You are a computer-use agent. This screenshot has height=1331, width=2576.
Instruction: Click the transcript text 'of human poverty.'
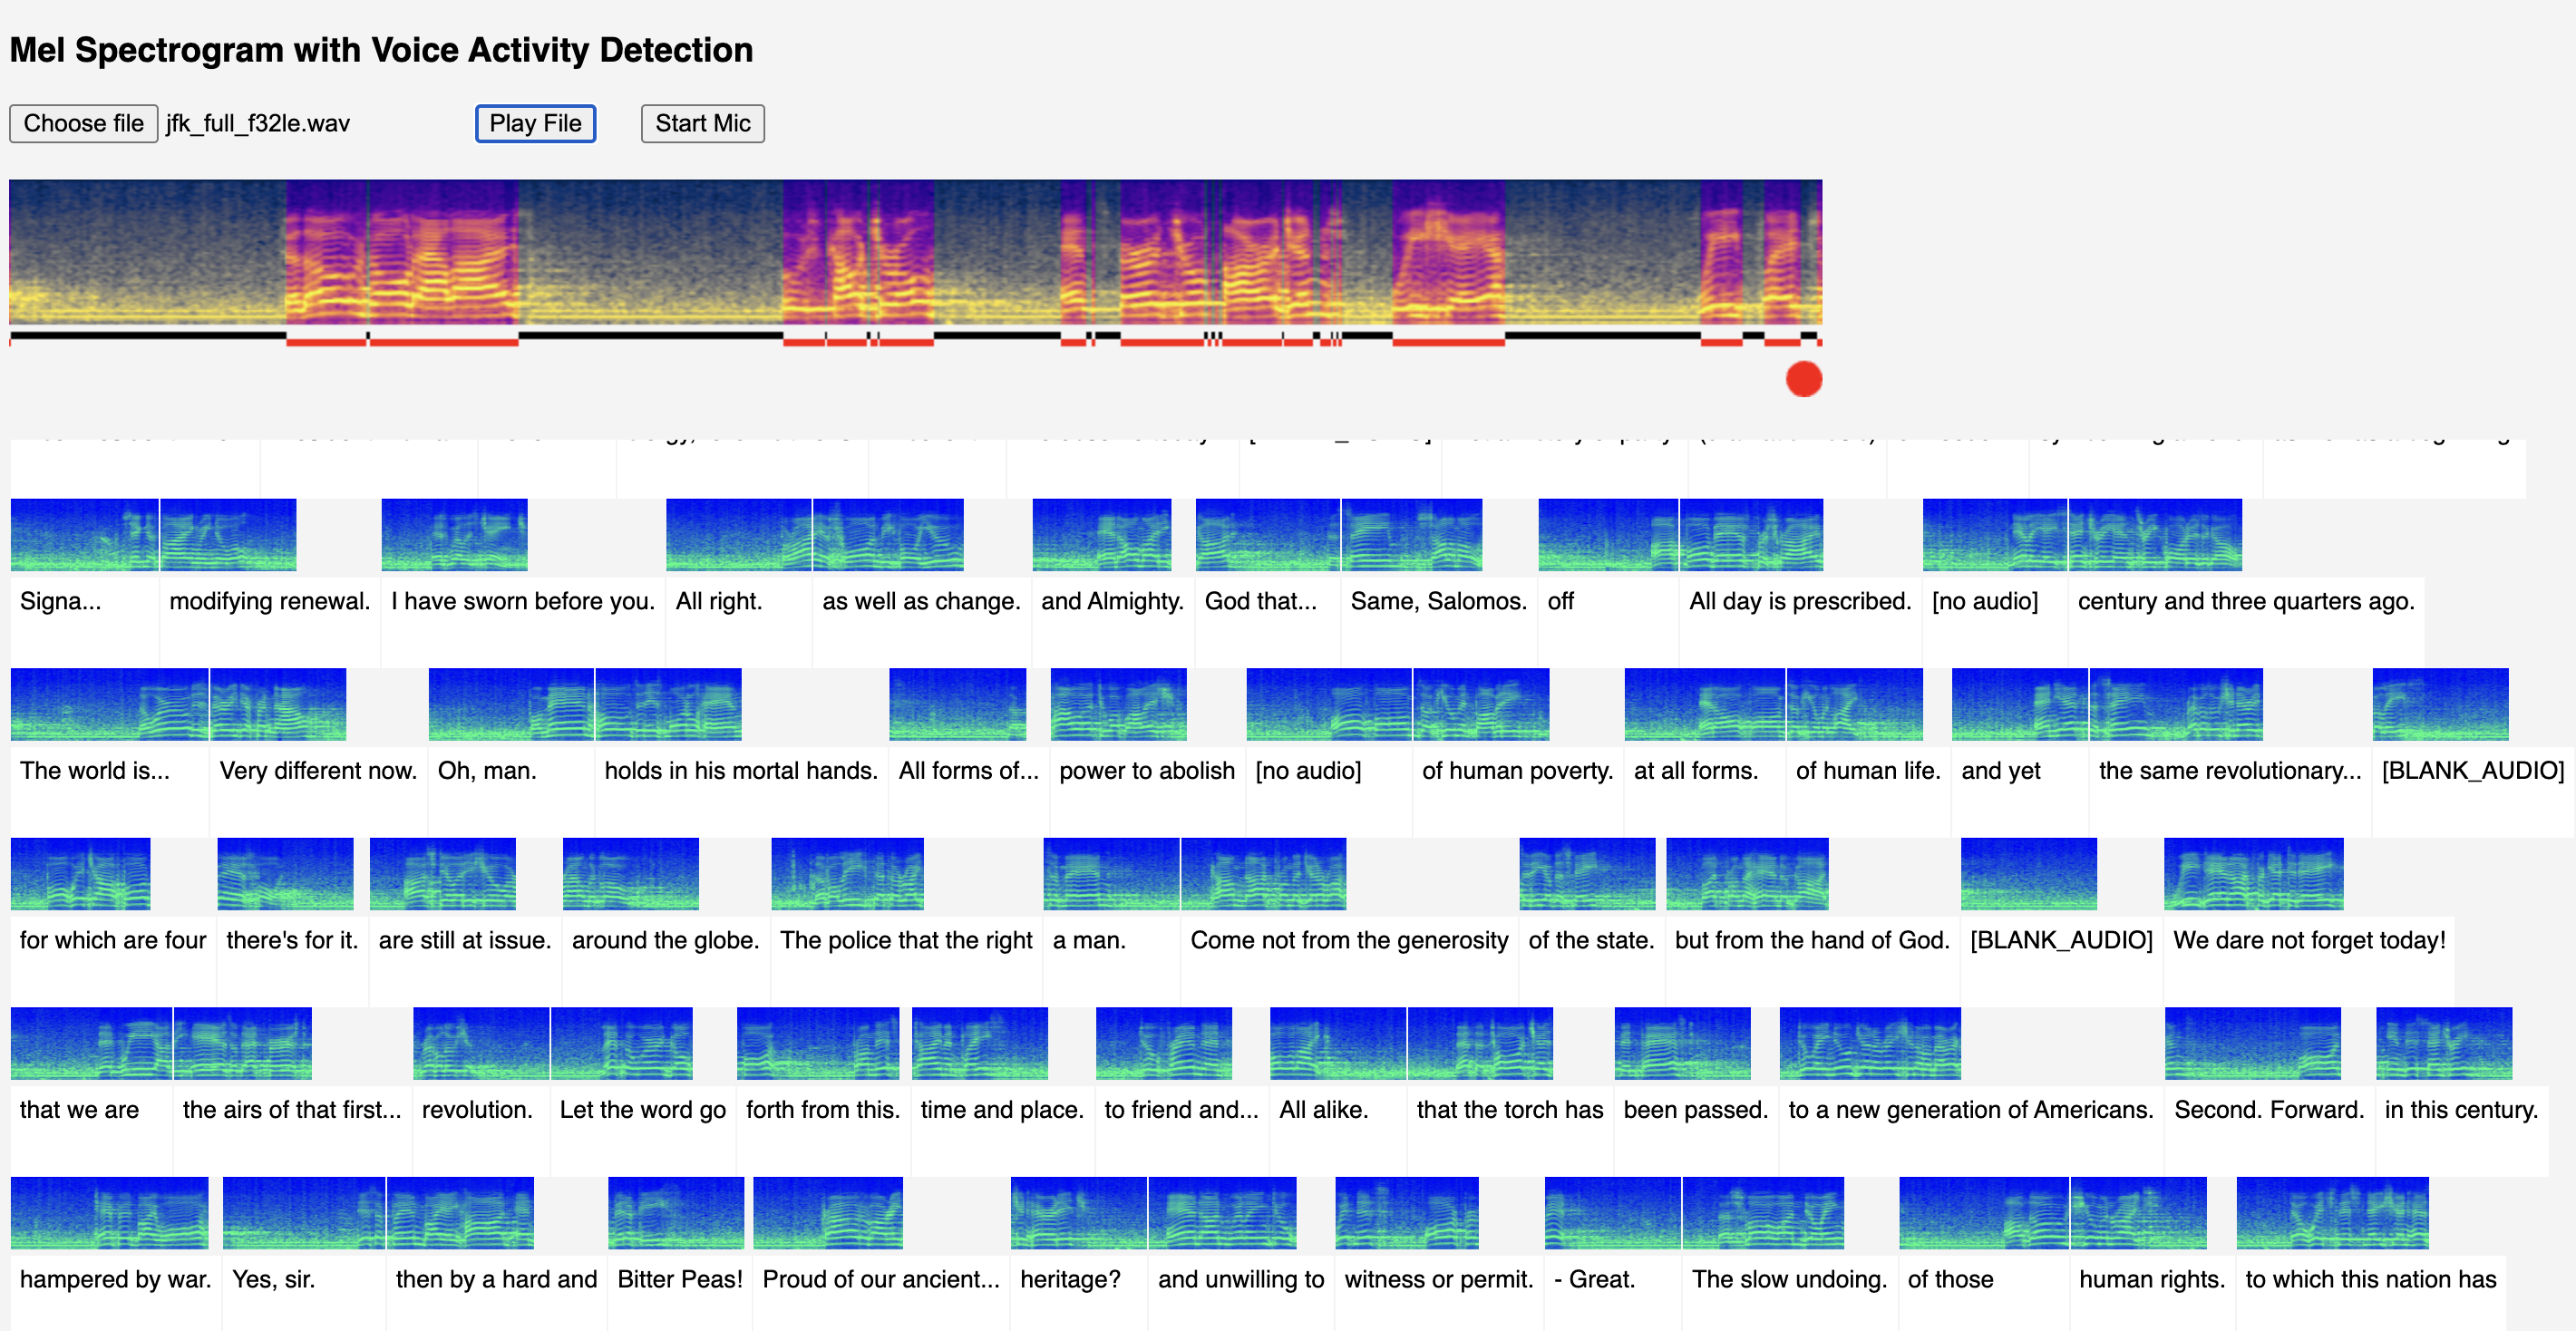1516,770
